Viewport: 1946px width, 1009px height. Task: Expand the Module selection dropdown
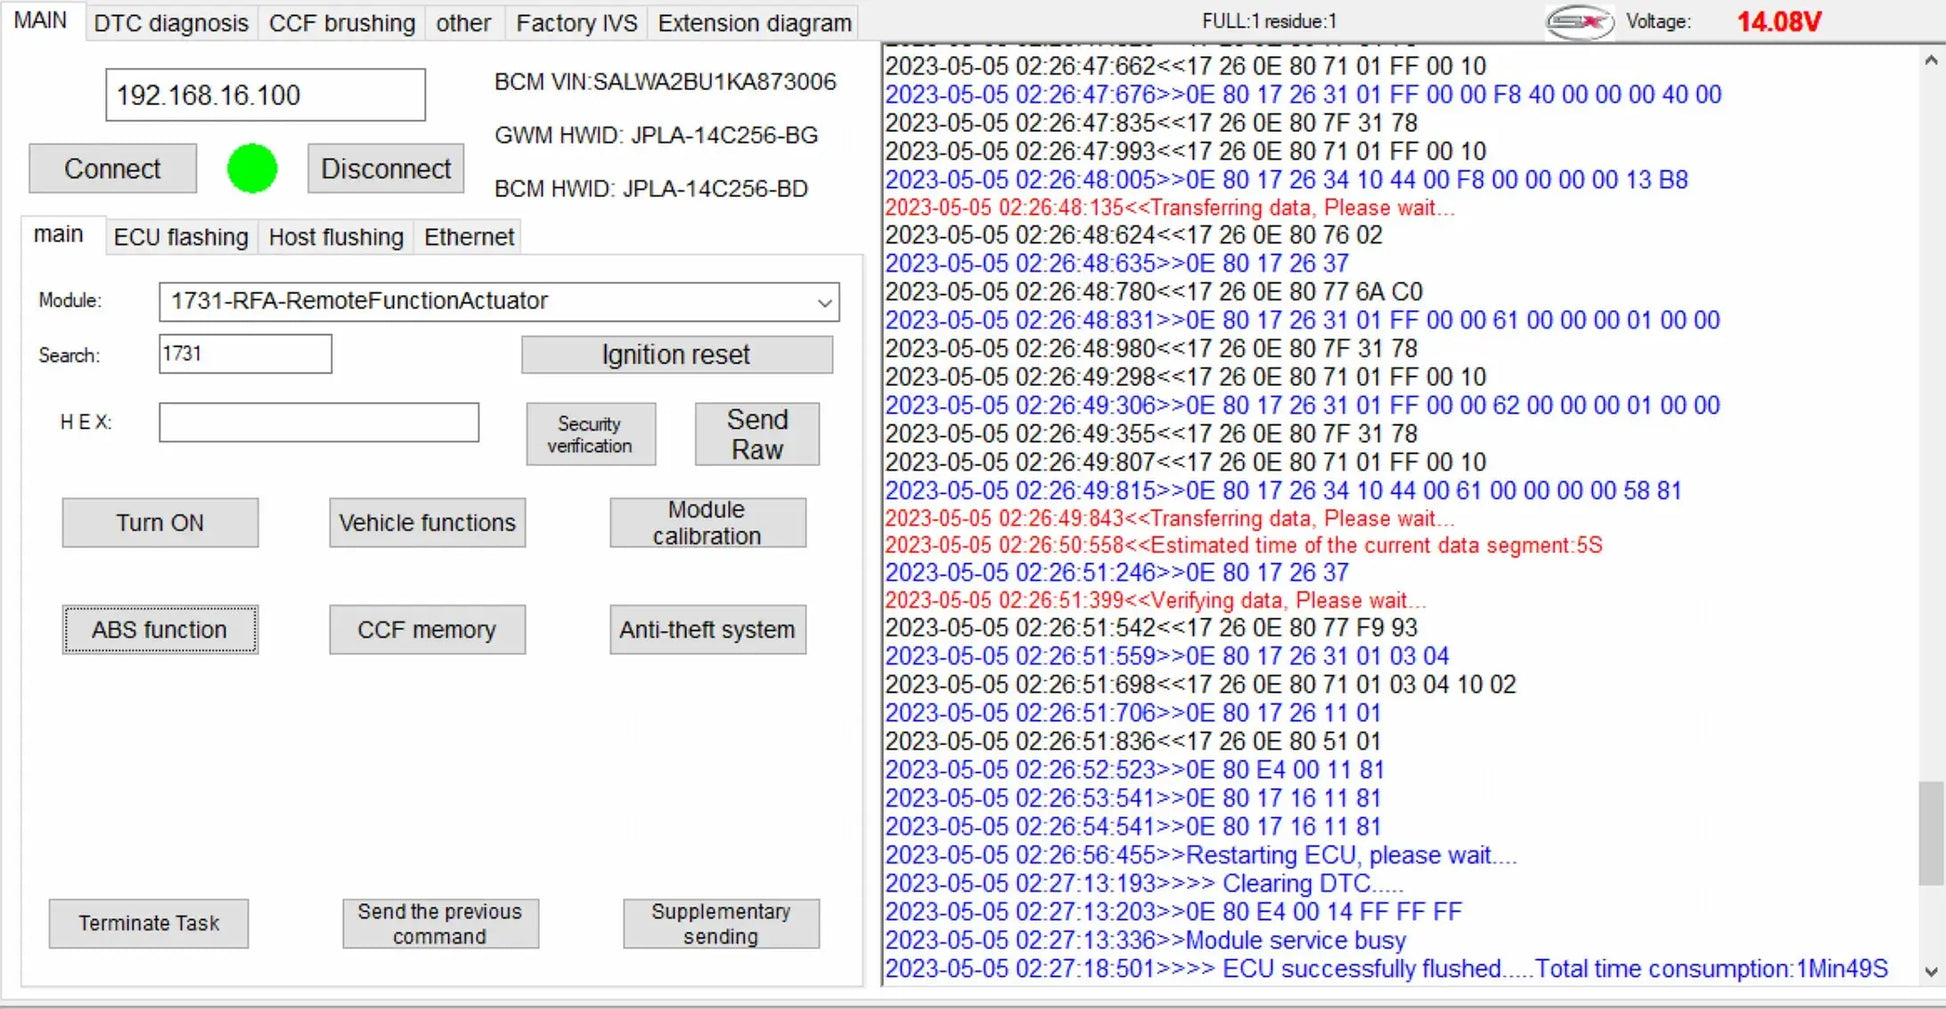[822, 301]
